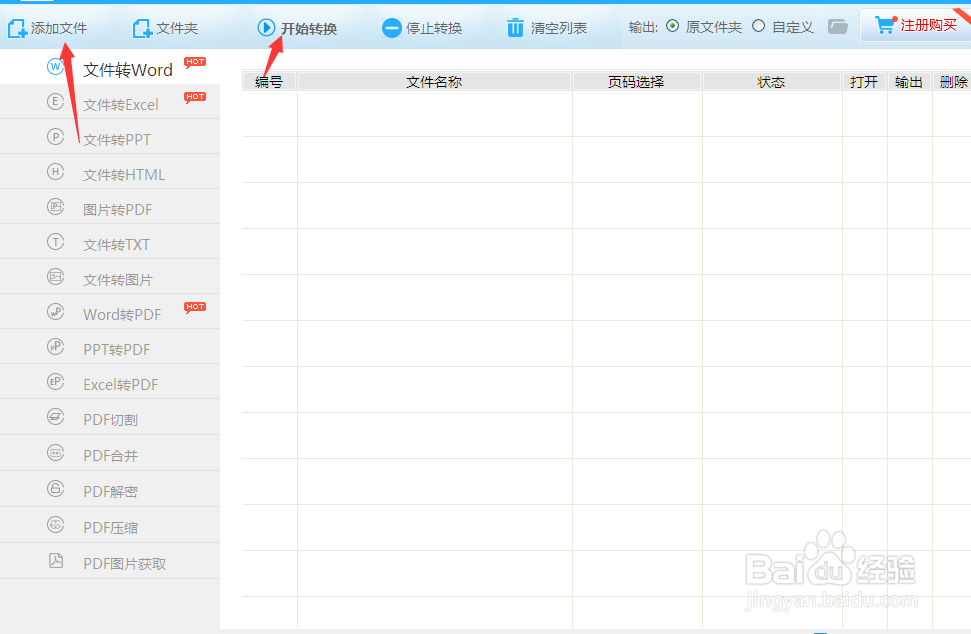Open the PDF切割 tool
The height and width of the screenshot is (634, 971).
(110, 417)
